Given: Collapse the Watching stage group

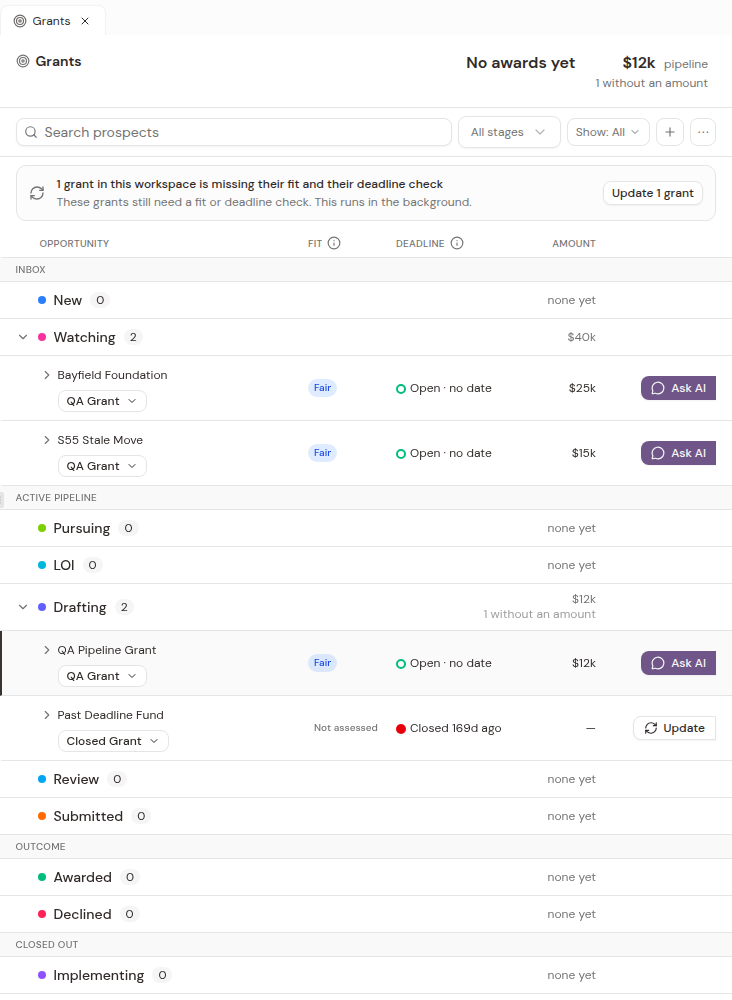Looking at the screenshot, I should 23,337.
